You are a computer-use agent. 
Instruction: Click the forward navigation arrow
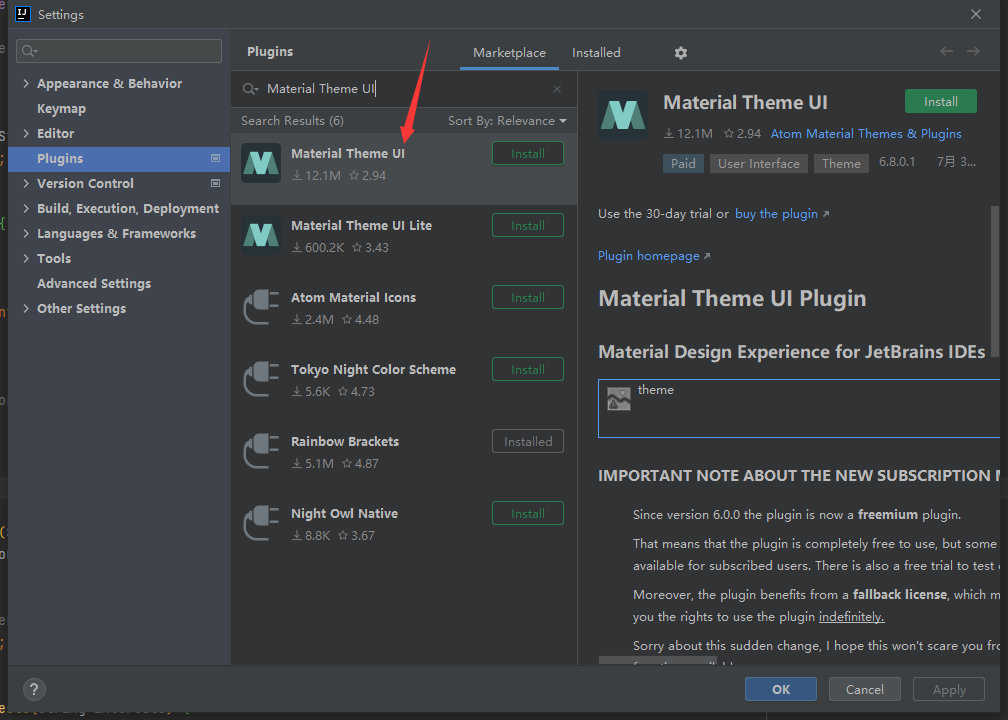tap(973, 51)
